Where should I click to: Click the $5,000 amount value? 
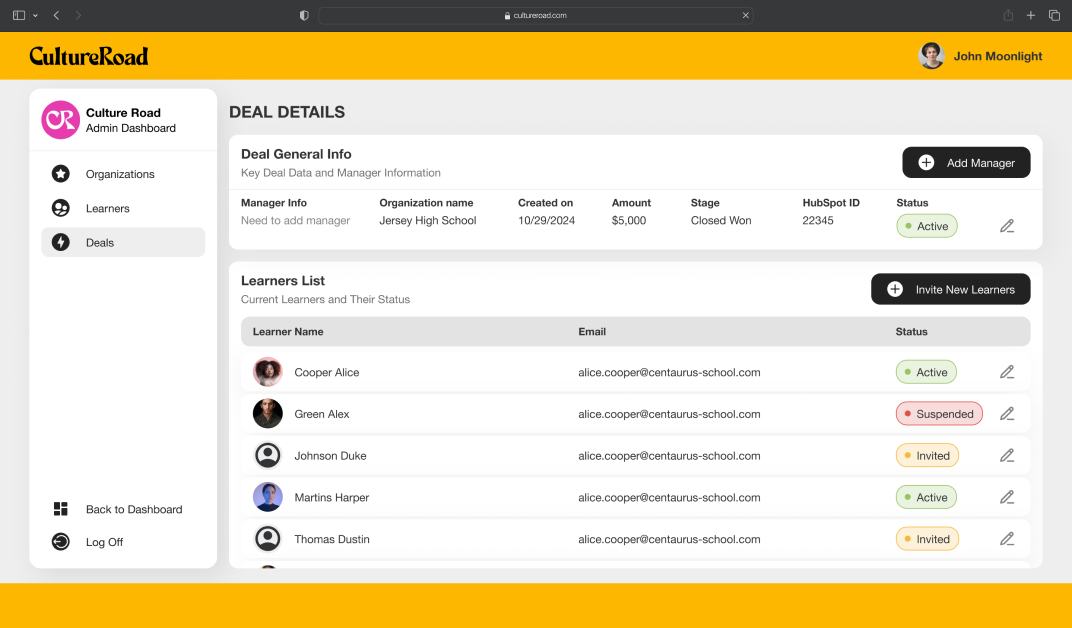point(629,220)
